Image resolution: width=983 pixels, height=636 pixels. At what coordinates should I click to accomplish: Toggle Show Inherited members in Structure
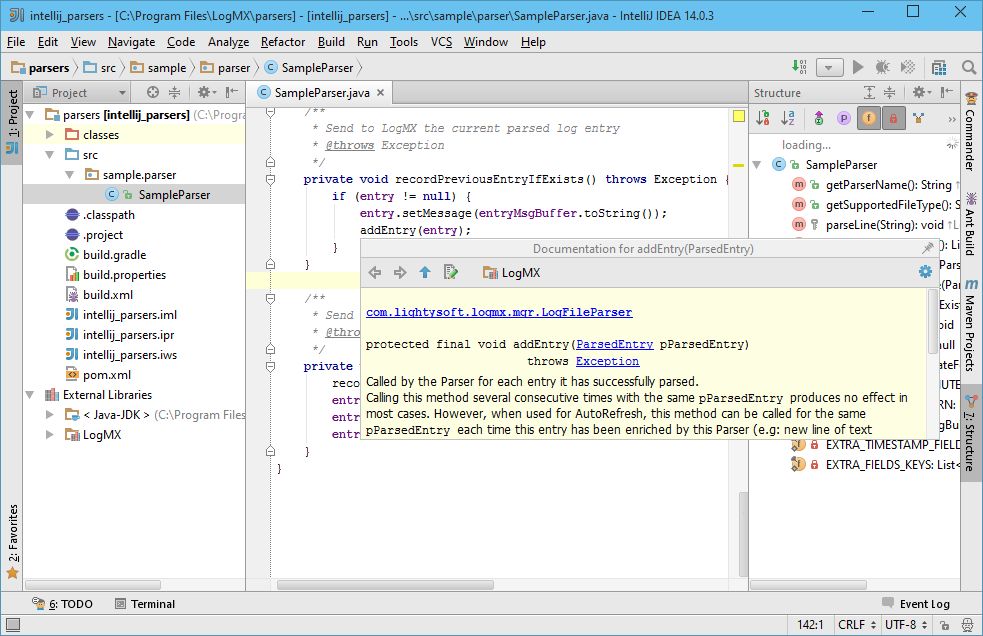click(x=819, y=118)
